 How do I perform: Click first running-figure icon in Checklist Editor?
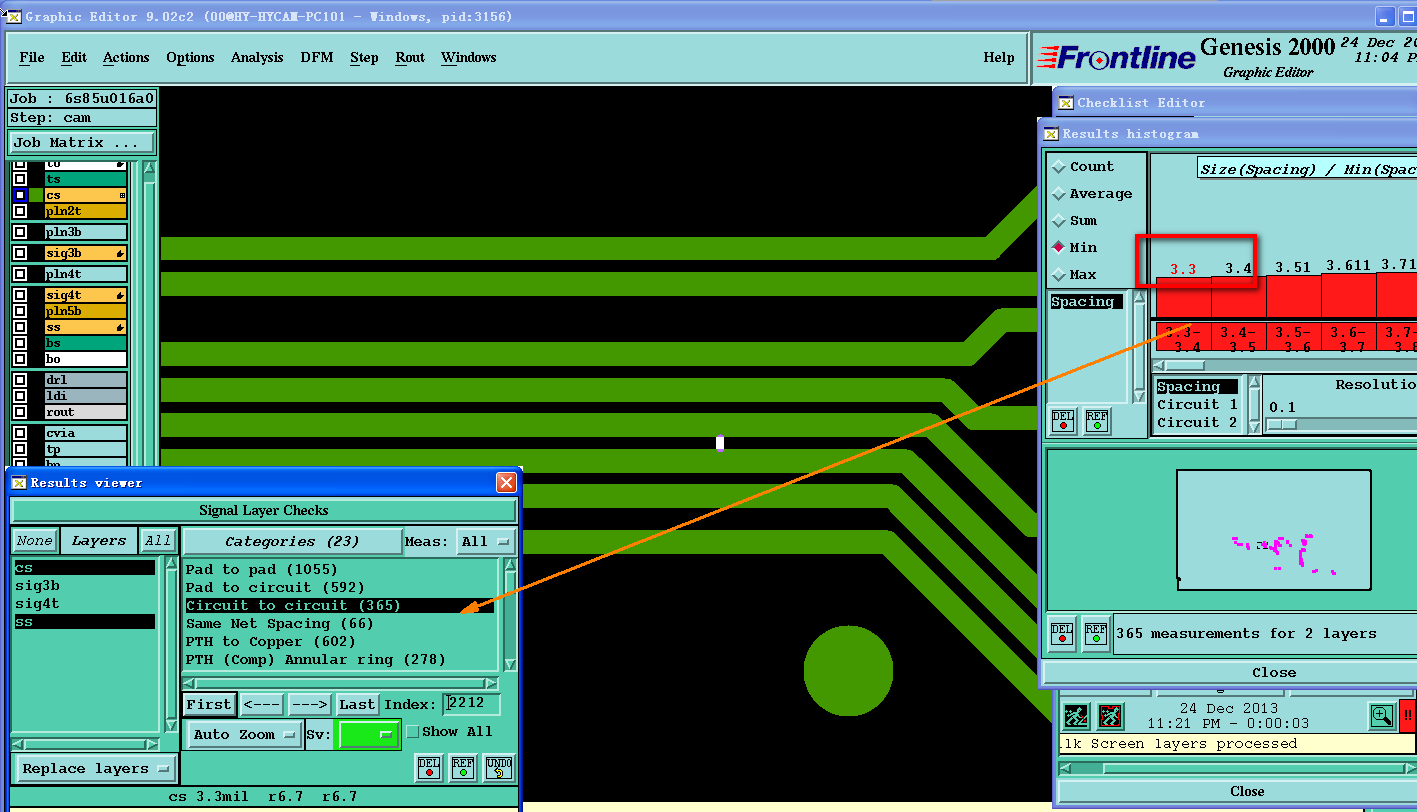(x=1076, y=715)
